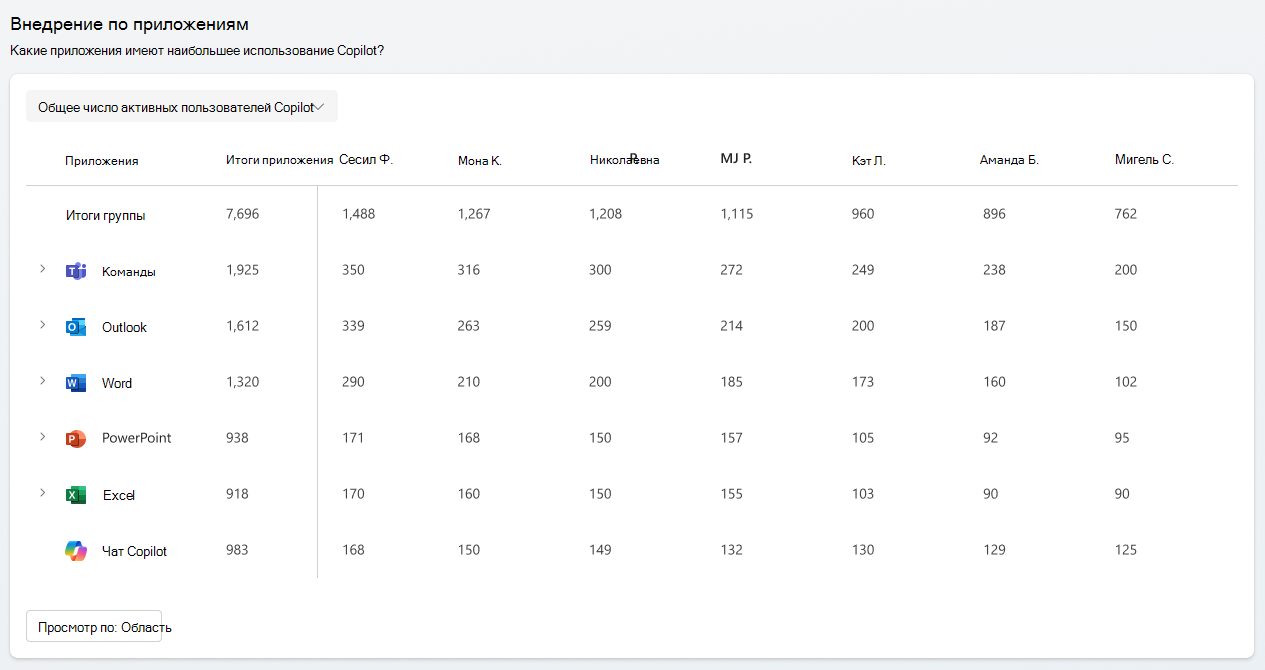Click Outlook value 339 for Сесил Ф.
This screenshot has height=670, width=1265.
(x=353, y=326)
